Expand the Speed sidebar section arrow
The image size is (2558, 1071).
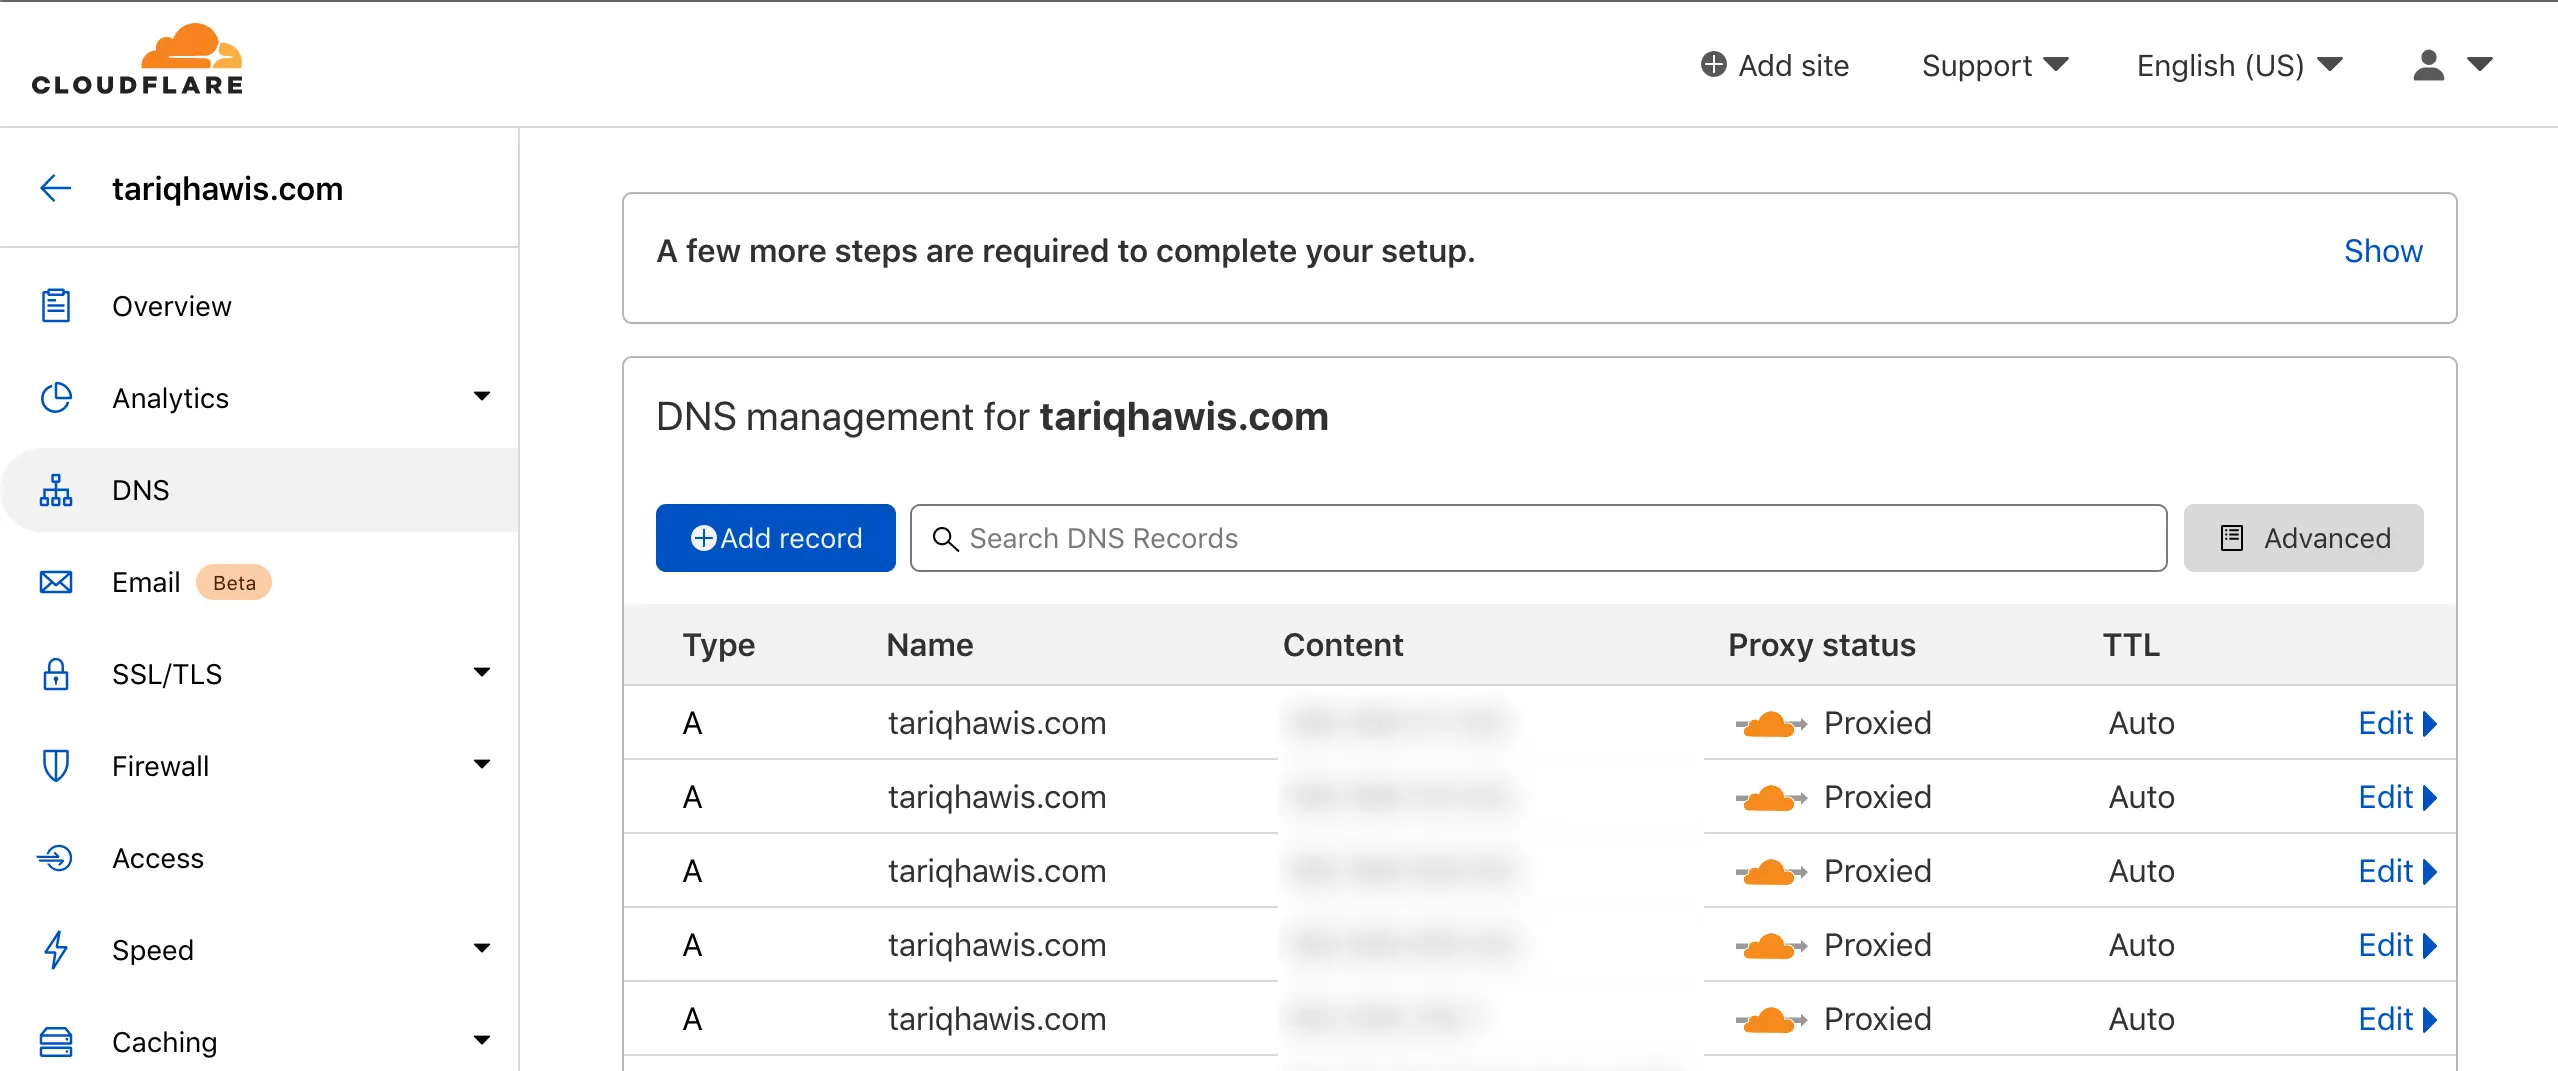[x=482, y=948]
